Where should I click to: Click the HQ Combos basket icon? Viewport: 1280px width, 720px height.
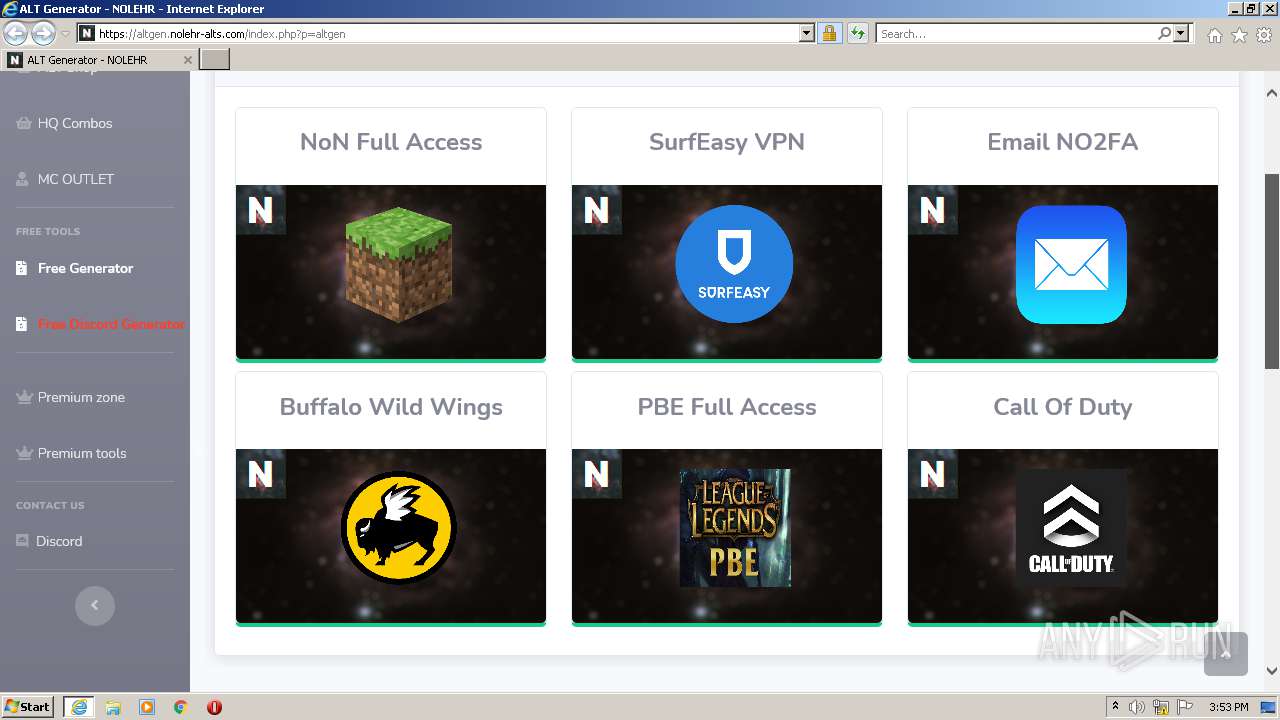[23, 124]
